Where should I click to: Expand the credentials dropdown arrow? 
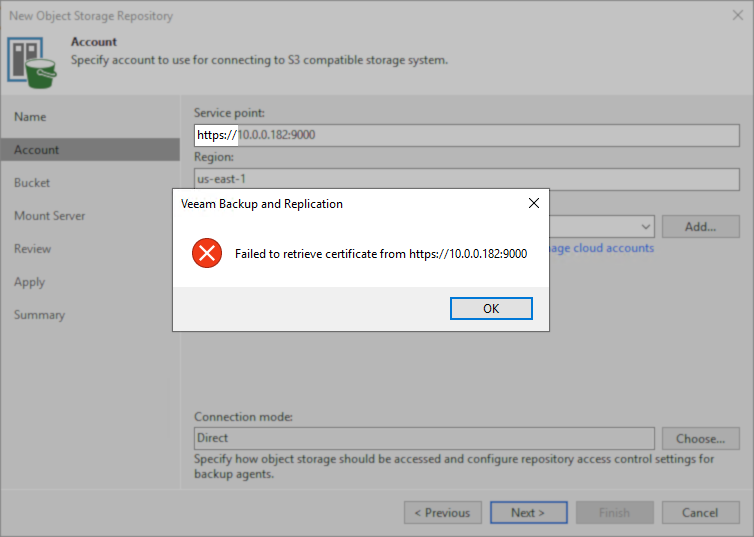[646, 226]
